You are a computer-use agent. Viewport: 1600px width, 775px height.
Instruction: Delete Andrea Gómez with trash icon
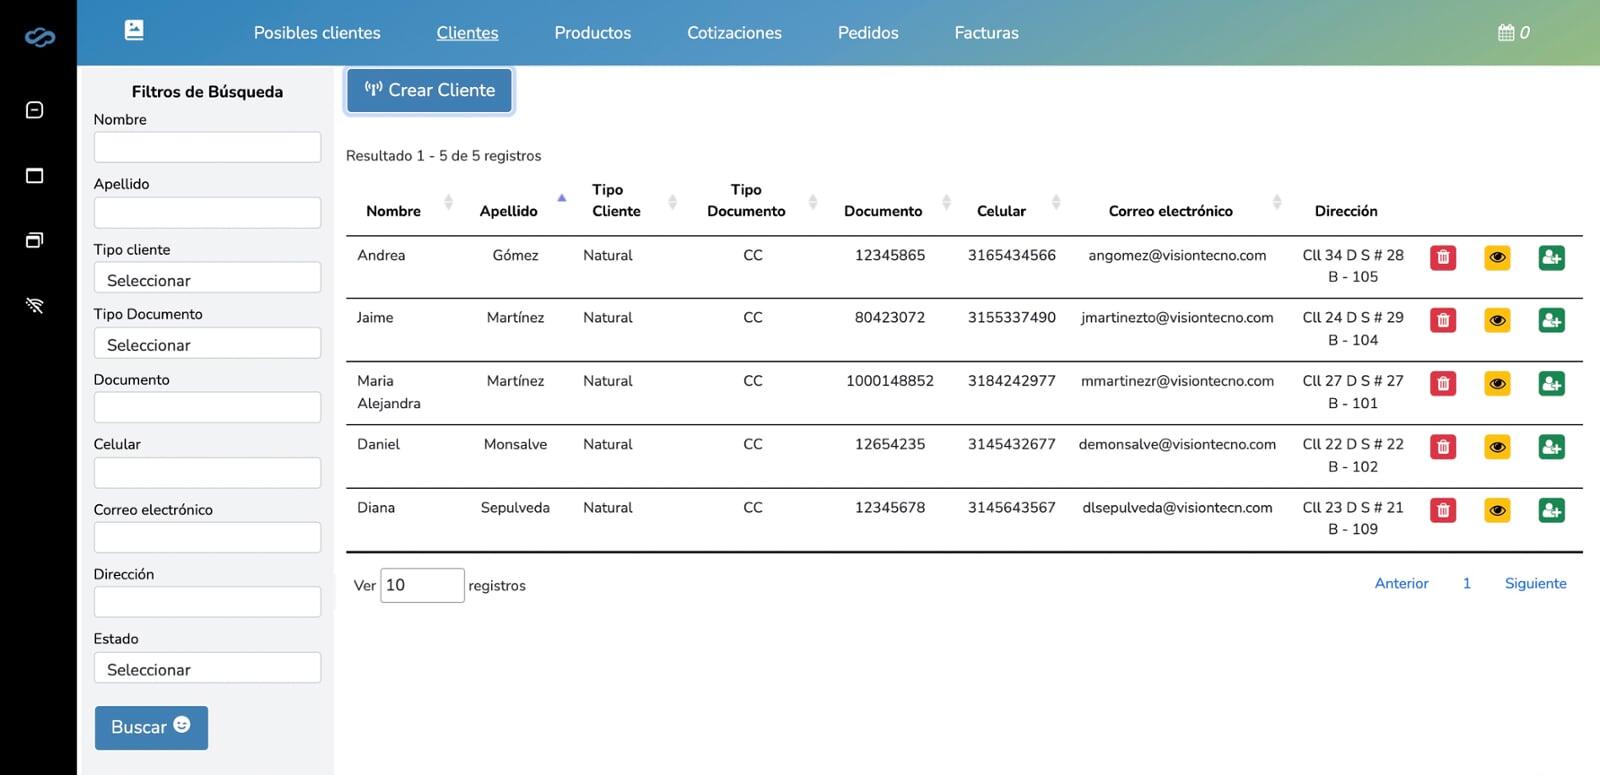tap(1443, 258)
